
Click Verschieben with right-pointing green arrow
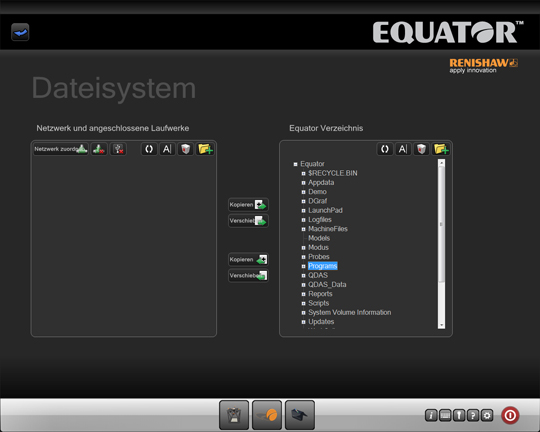pos(248,221)
